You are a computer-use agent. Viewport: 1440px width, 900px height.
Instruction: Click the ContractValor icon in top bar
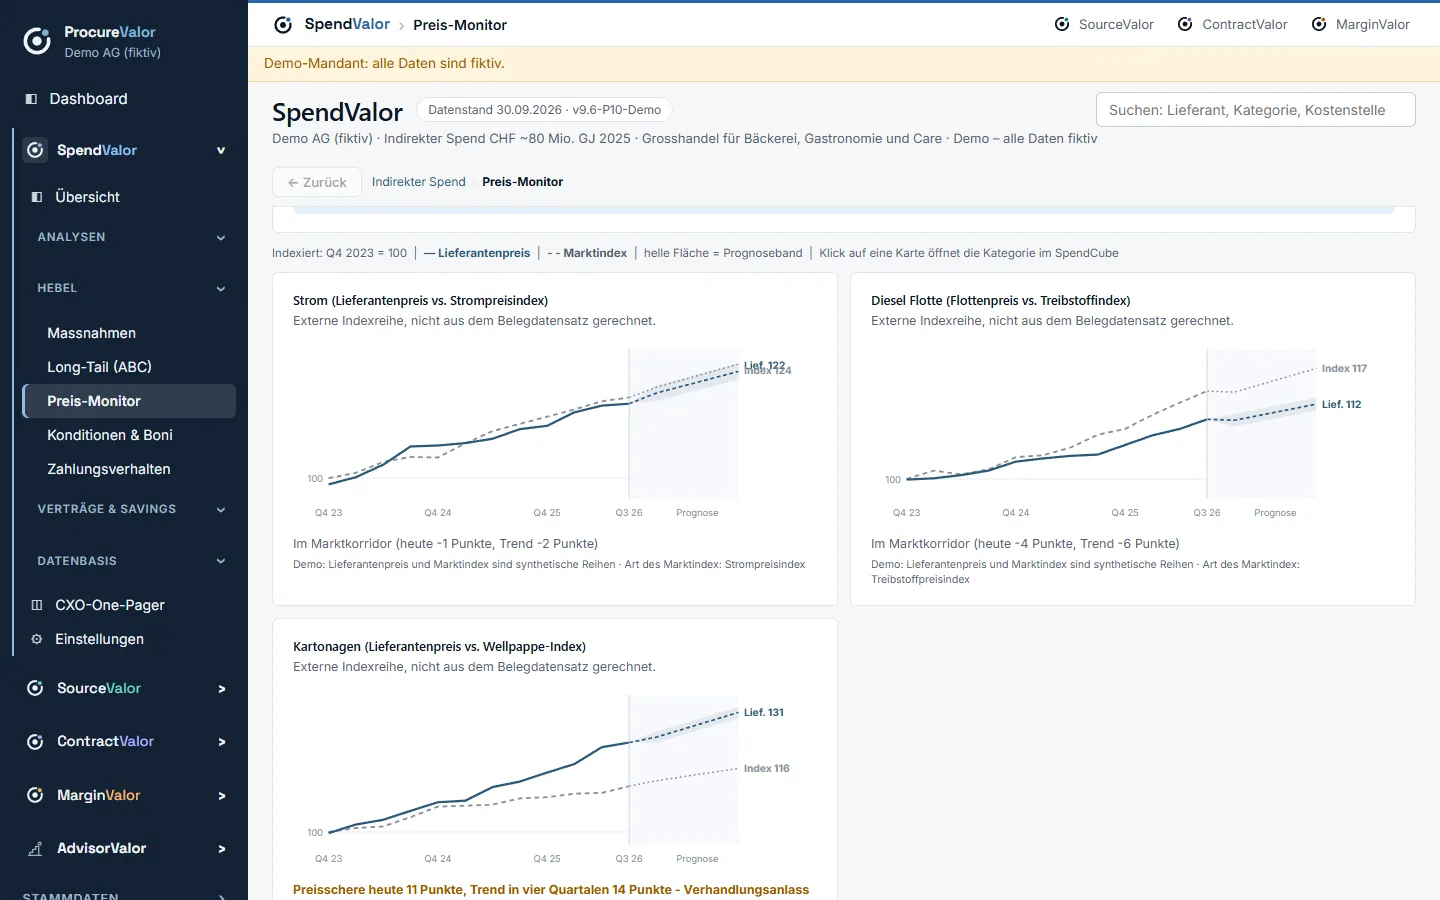pyautogui.click(x=1185, y=24)
